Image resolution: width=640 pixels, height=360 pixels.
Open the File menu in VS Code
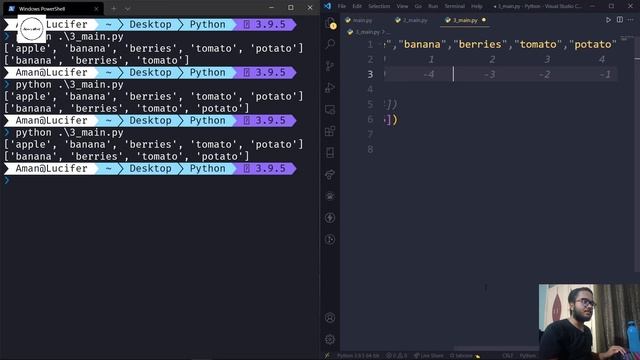point(342,6)
